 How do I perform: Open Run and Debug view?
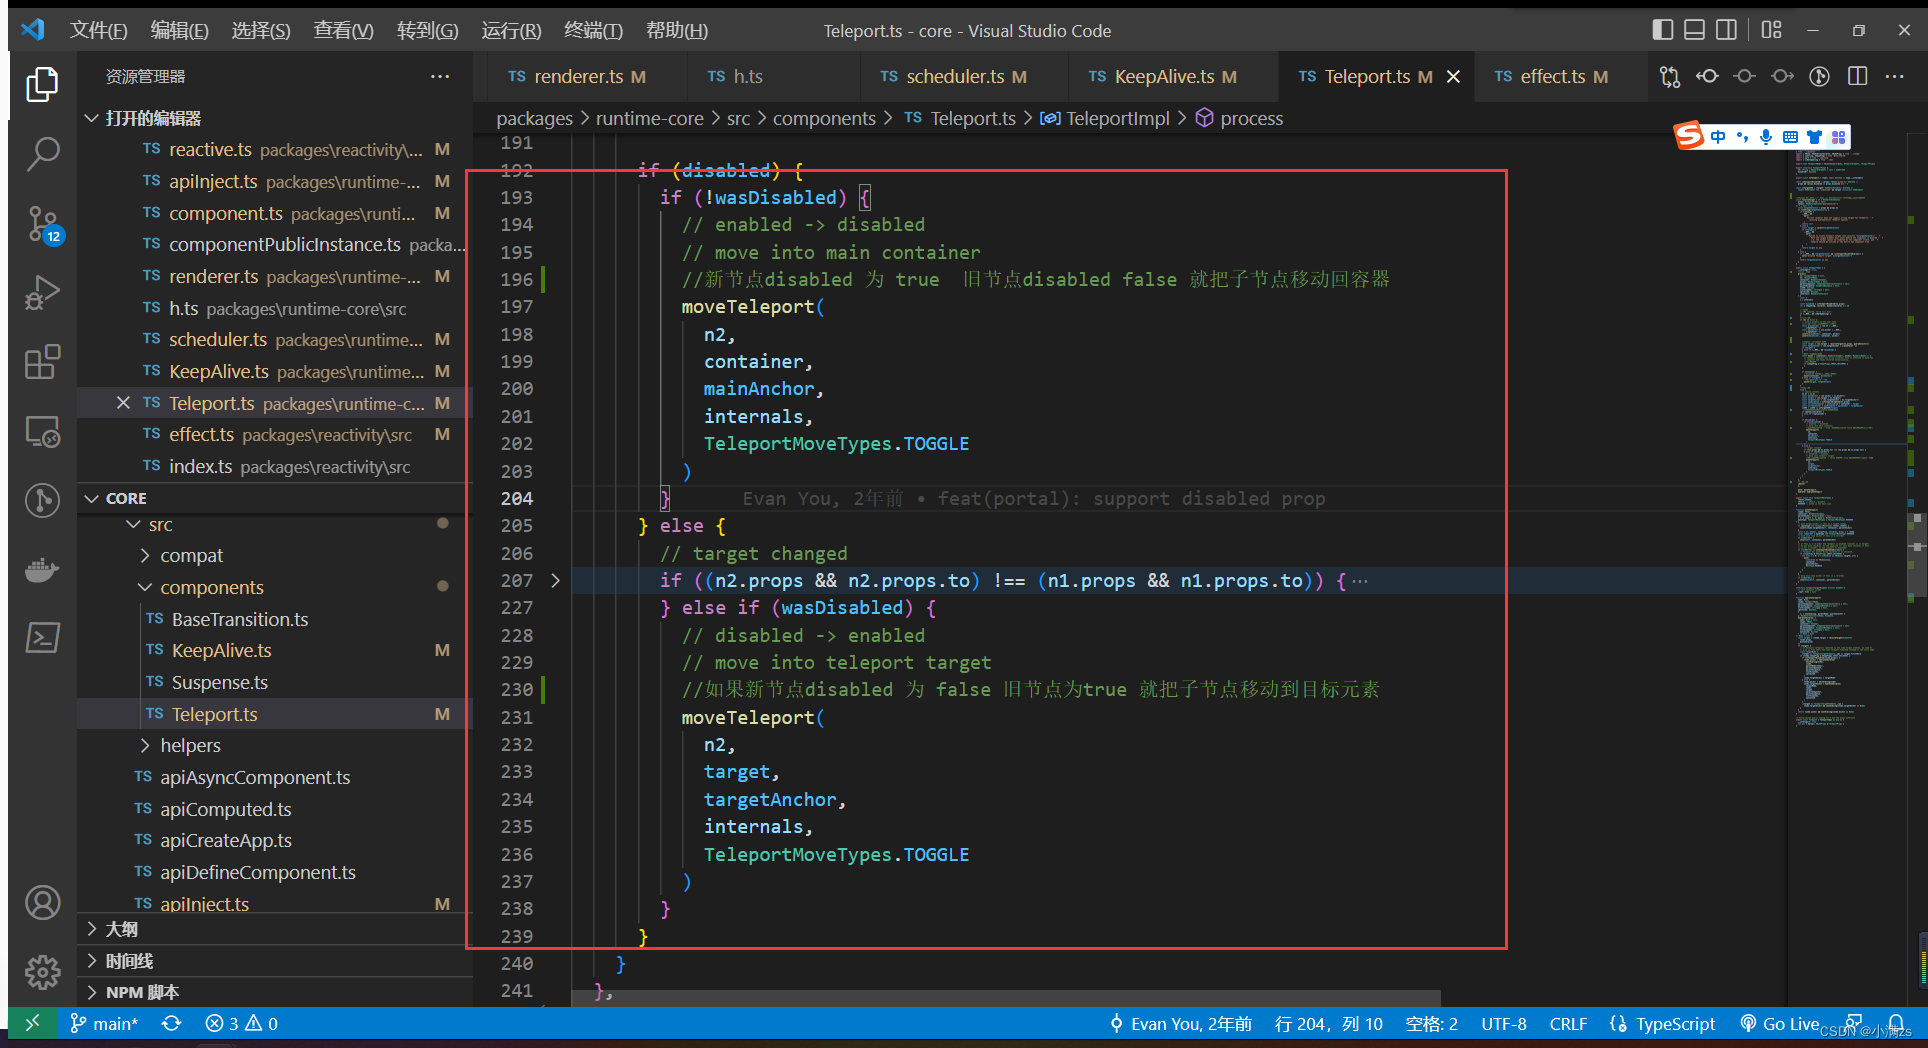[42, 293]
